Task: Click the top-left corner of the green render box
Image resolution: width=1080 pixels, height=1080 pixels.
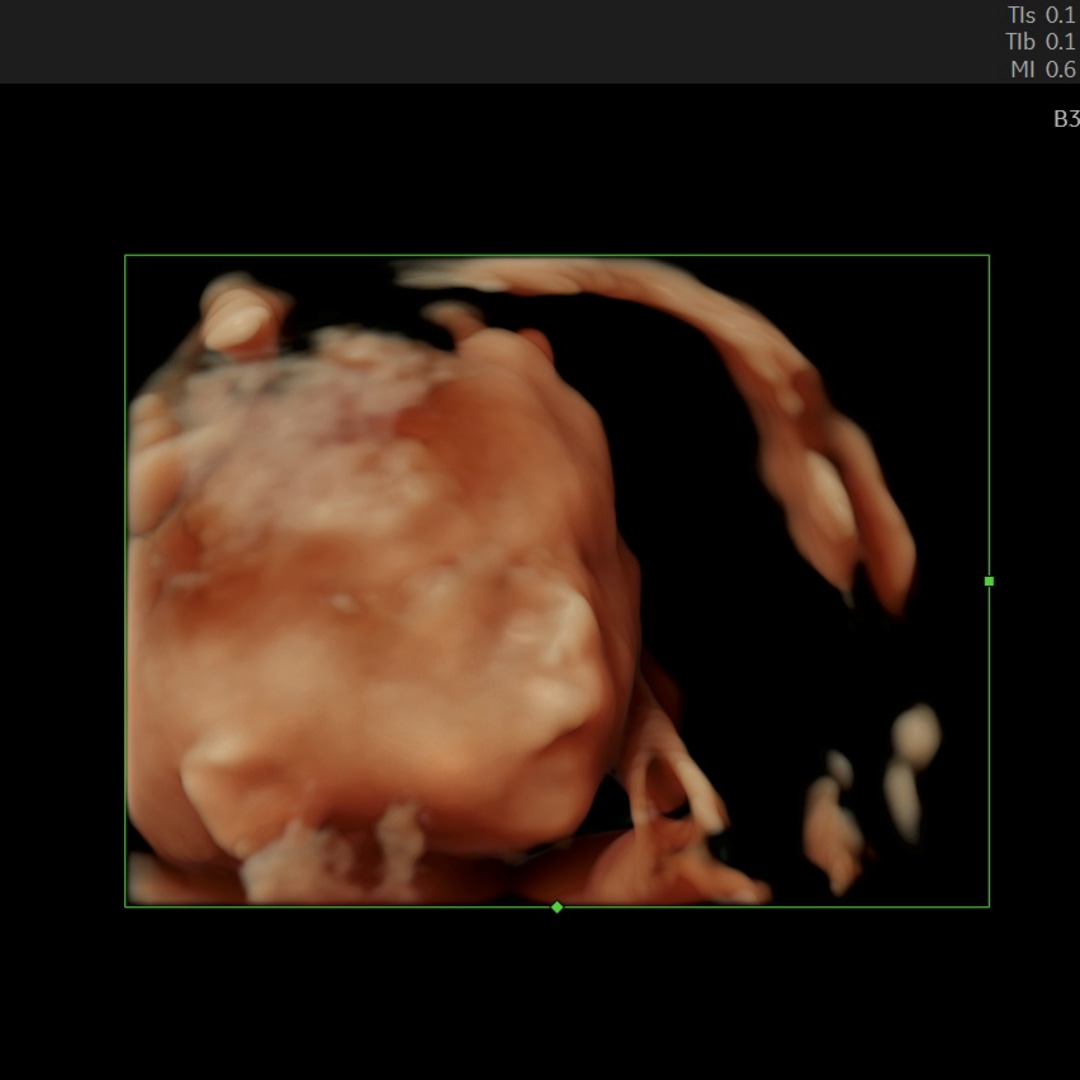Action: (x=125, y=256)
